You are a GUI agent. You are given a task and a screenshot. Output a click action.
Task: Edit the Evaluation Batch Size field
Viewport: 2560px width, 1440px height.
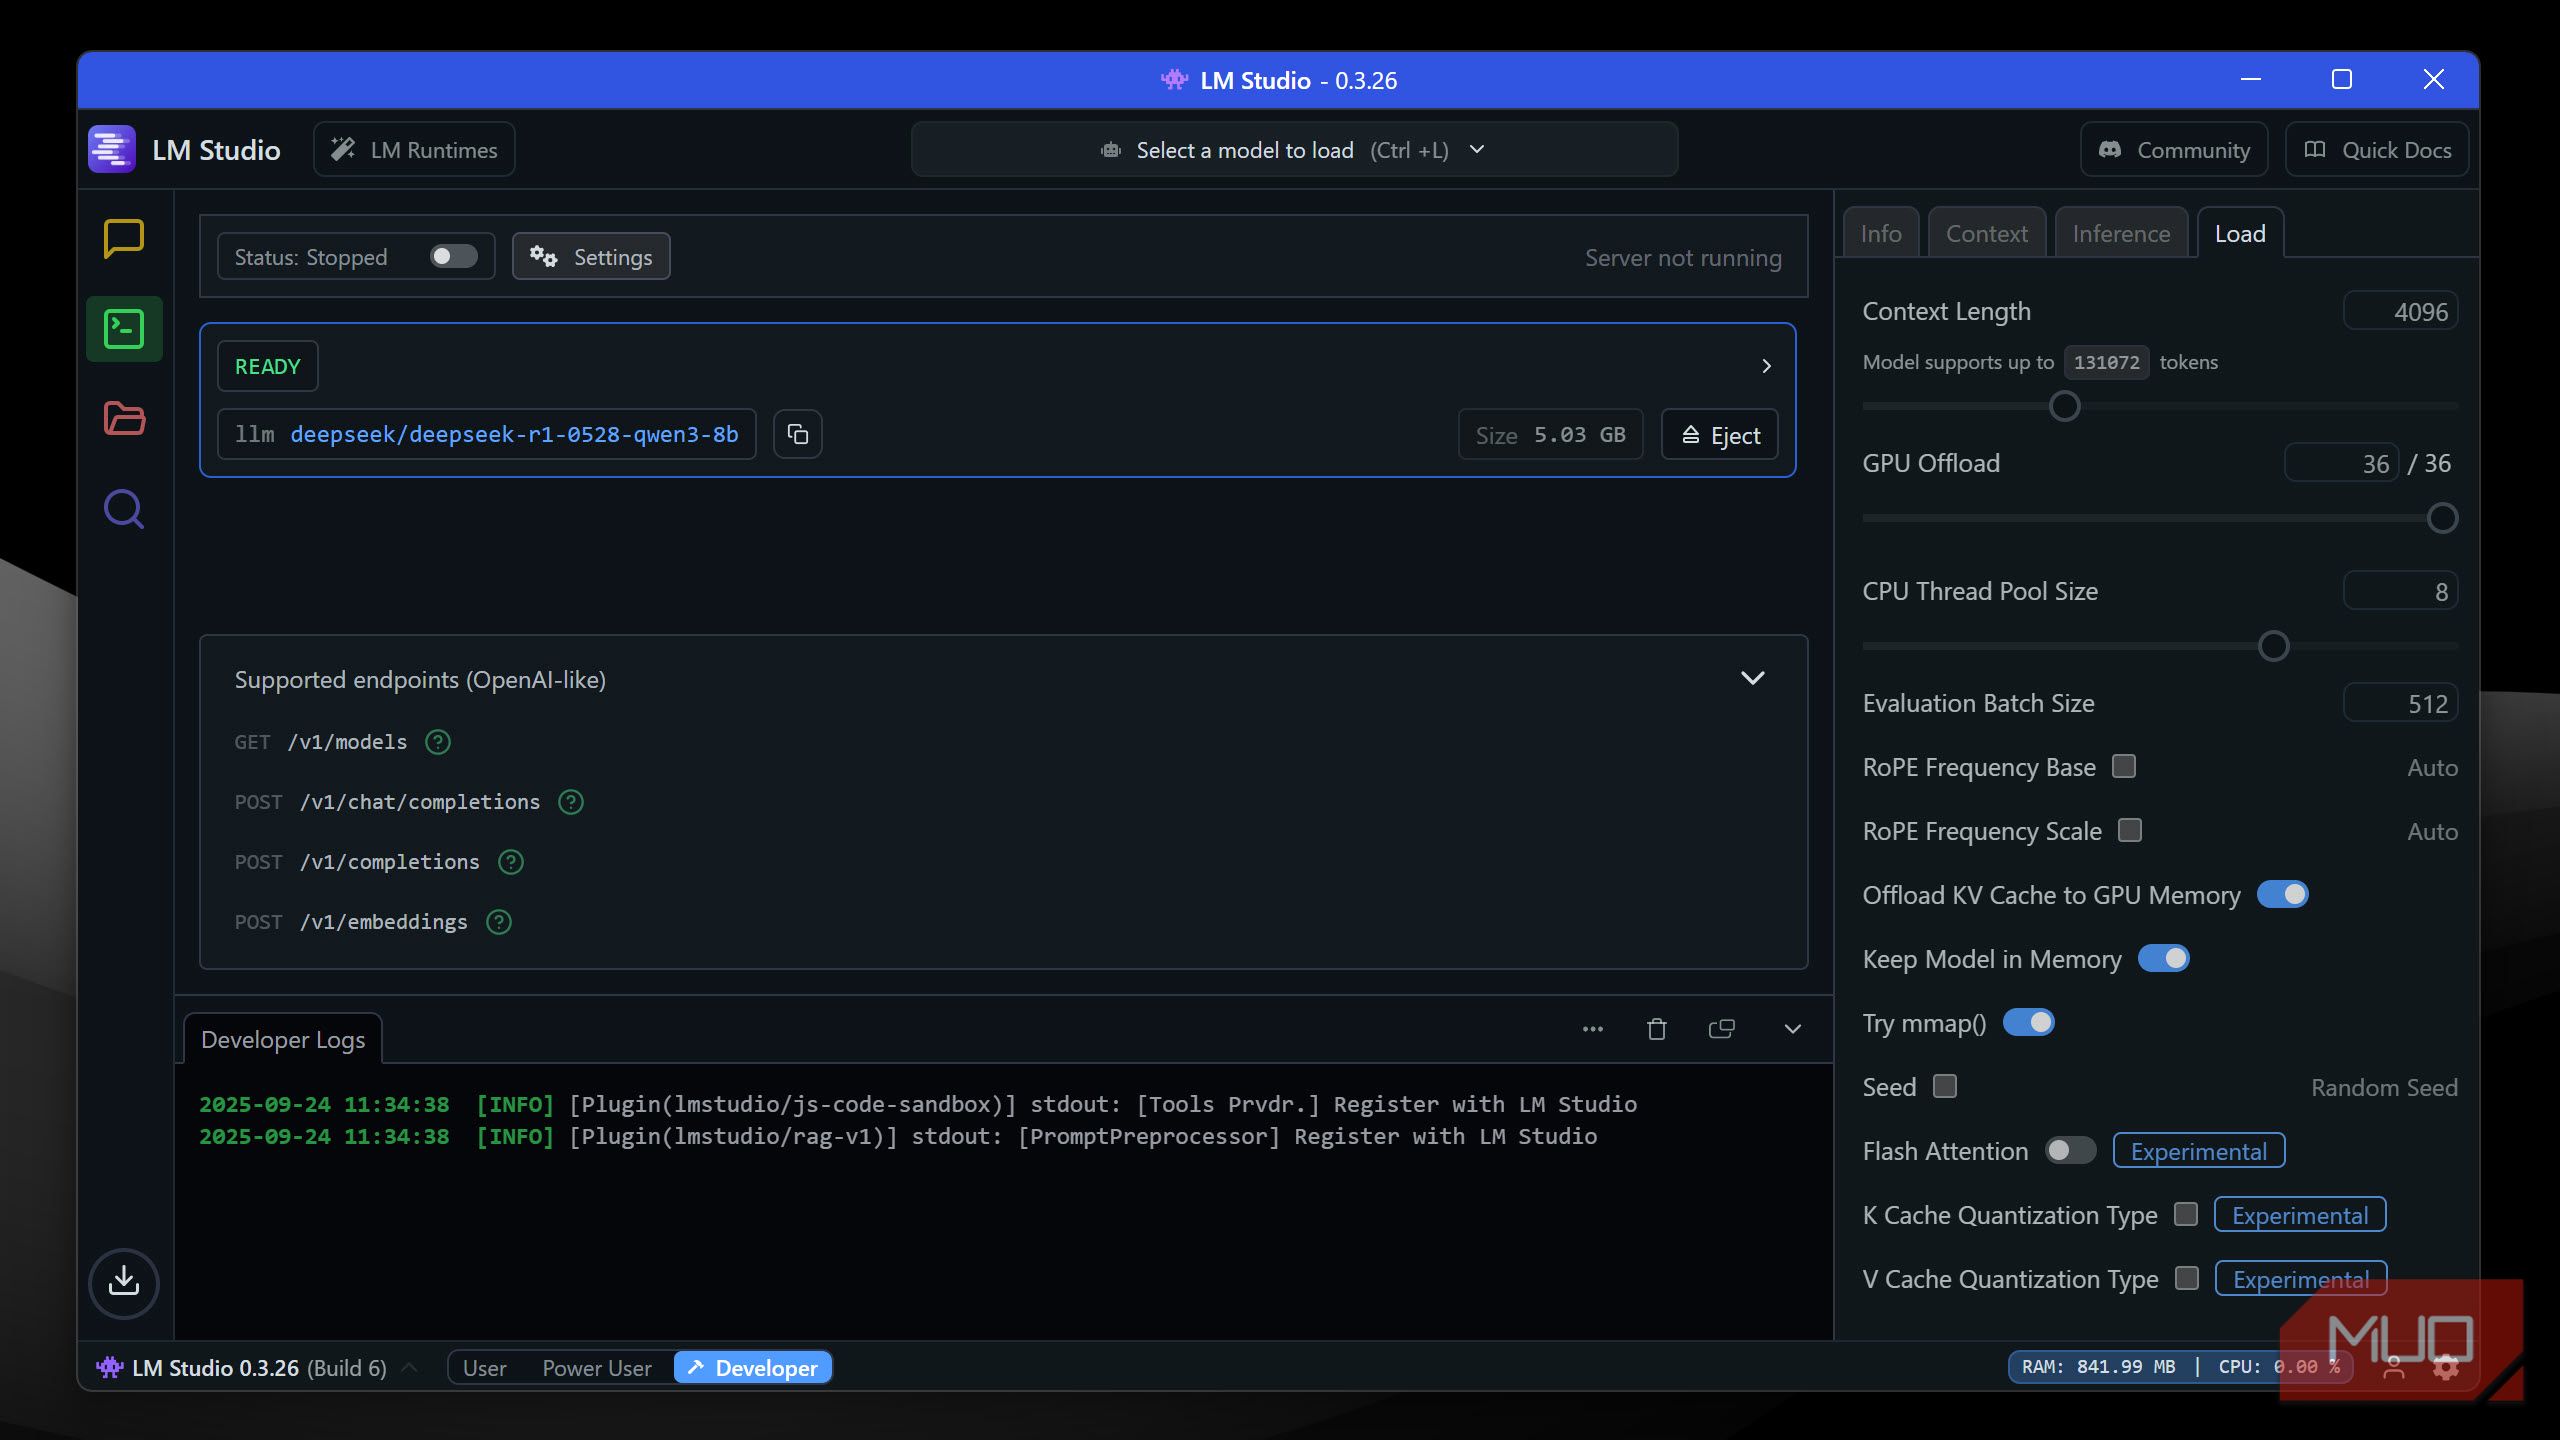tap(2400, 703)
